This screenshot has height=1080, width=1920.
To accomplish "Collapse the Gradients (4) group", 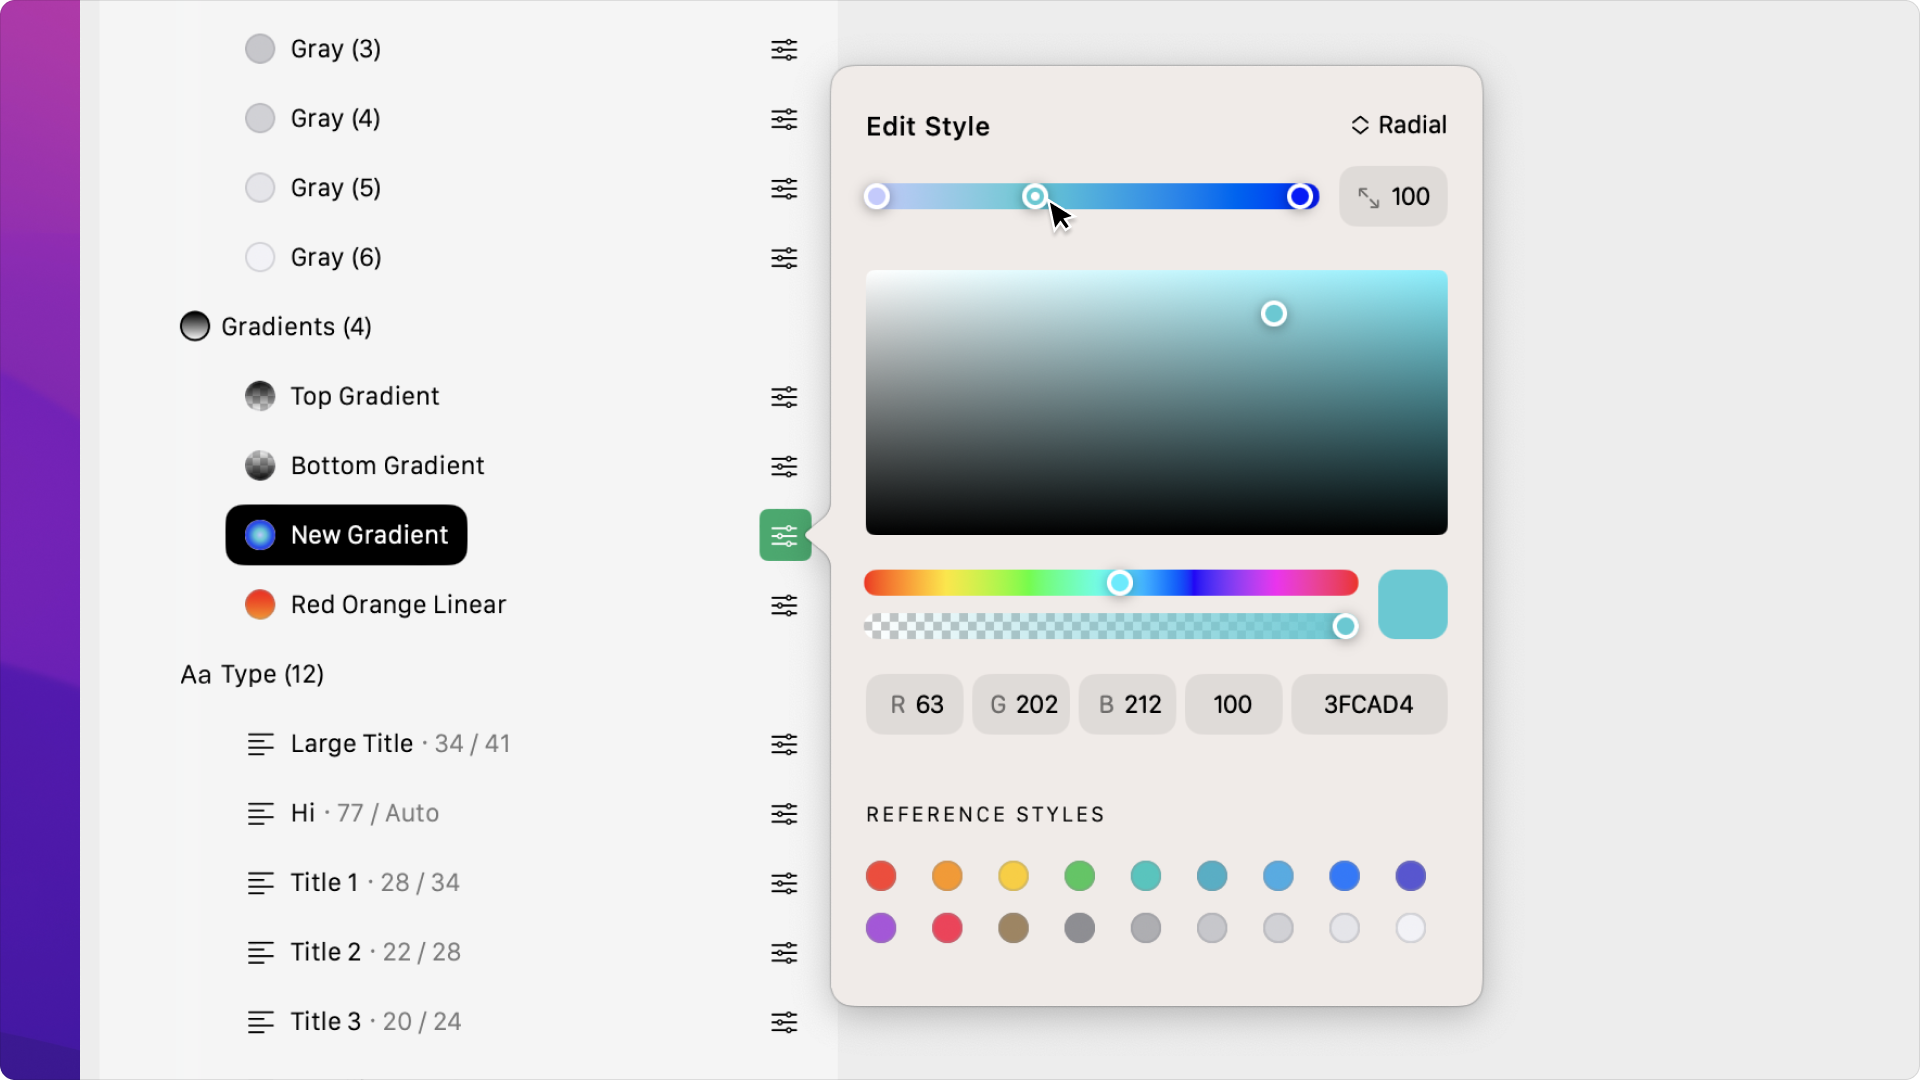I will point(277,327).
